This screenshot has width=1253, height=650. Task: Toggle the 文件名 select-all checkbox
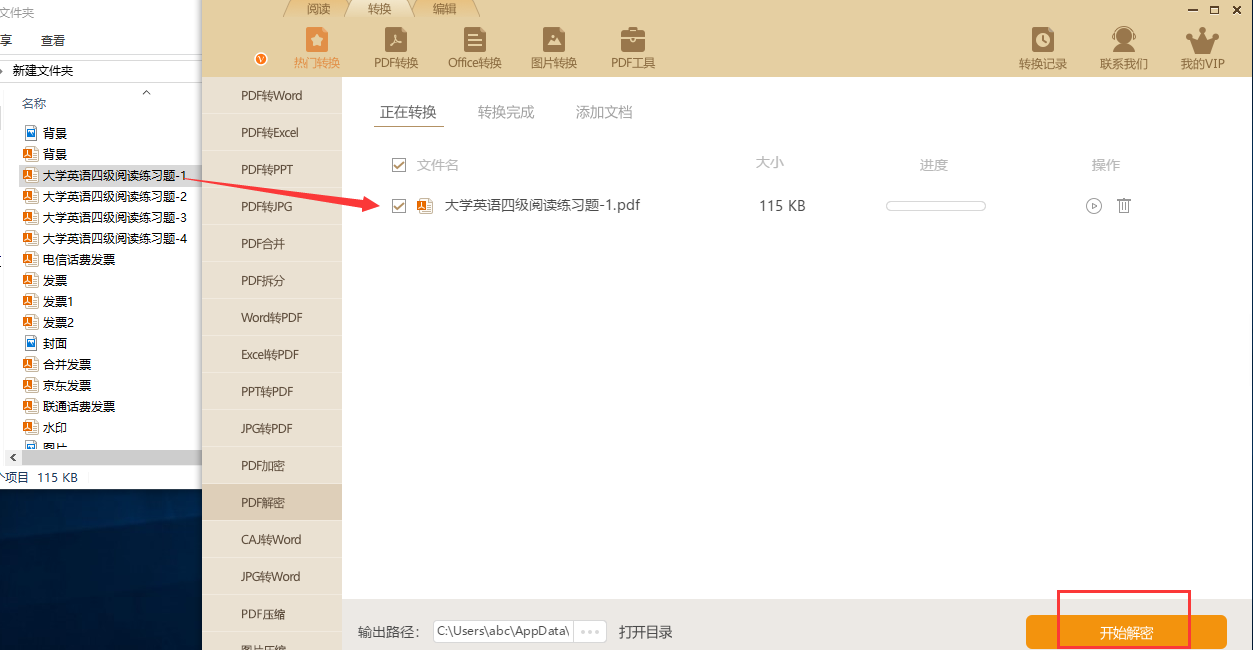click(399, 165)
